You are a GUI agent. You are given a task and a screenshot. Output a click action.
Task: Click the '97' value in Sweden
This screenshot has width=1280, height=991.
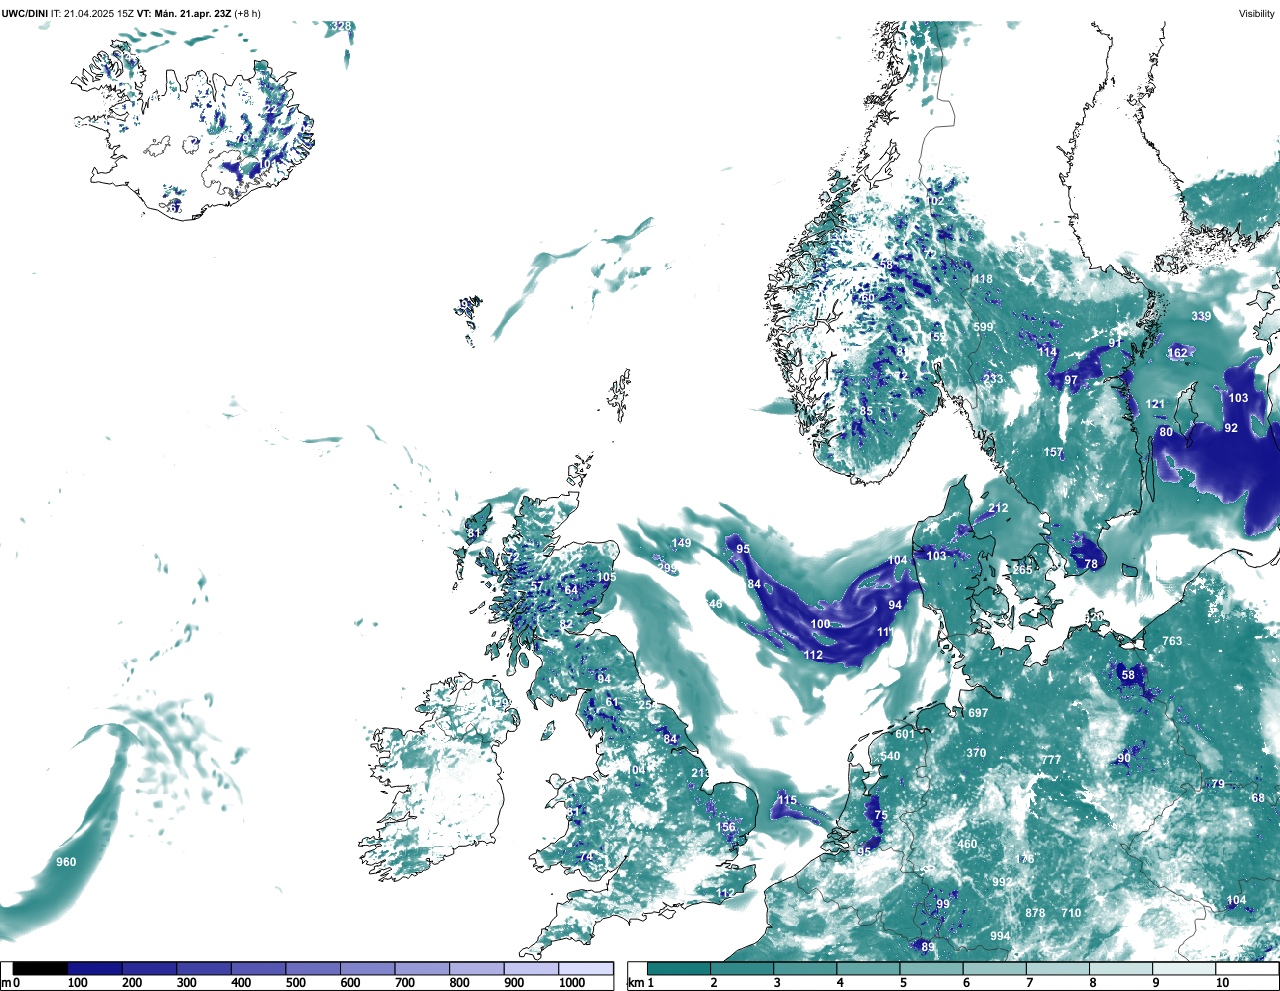[1071, 380]
